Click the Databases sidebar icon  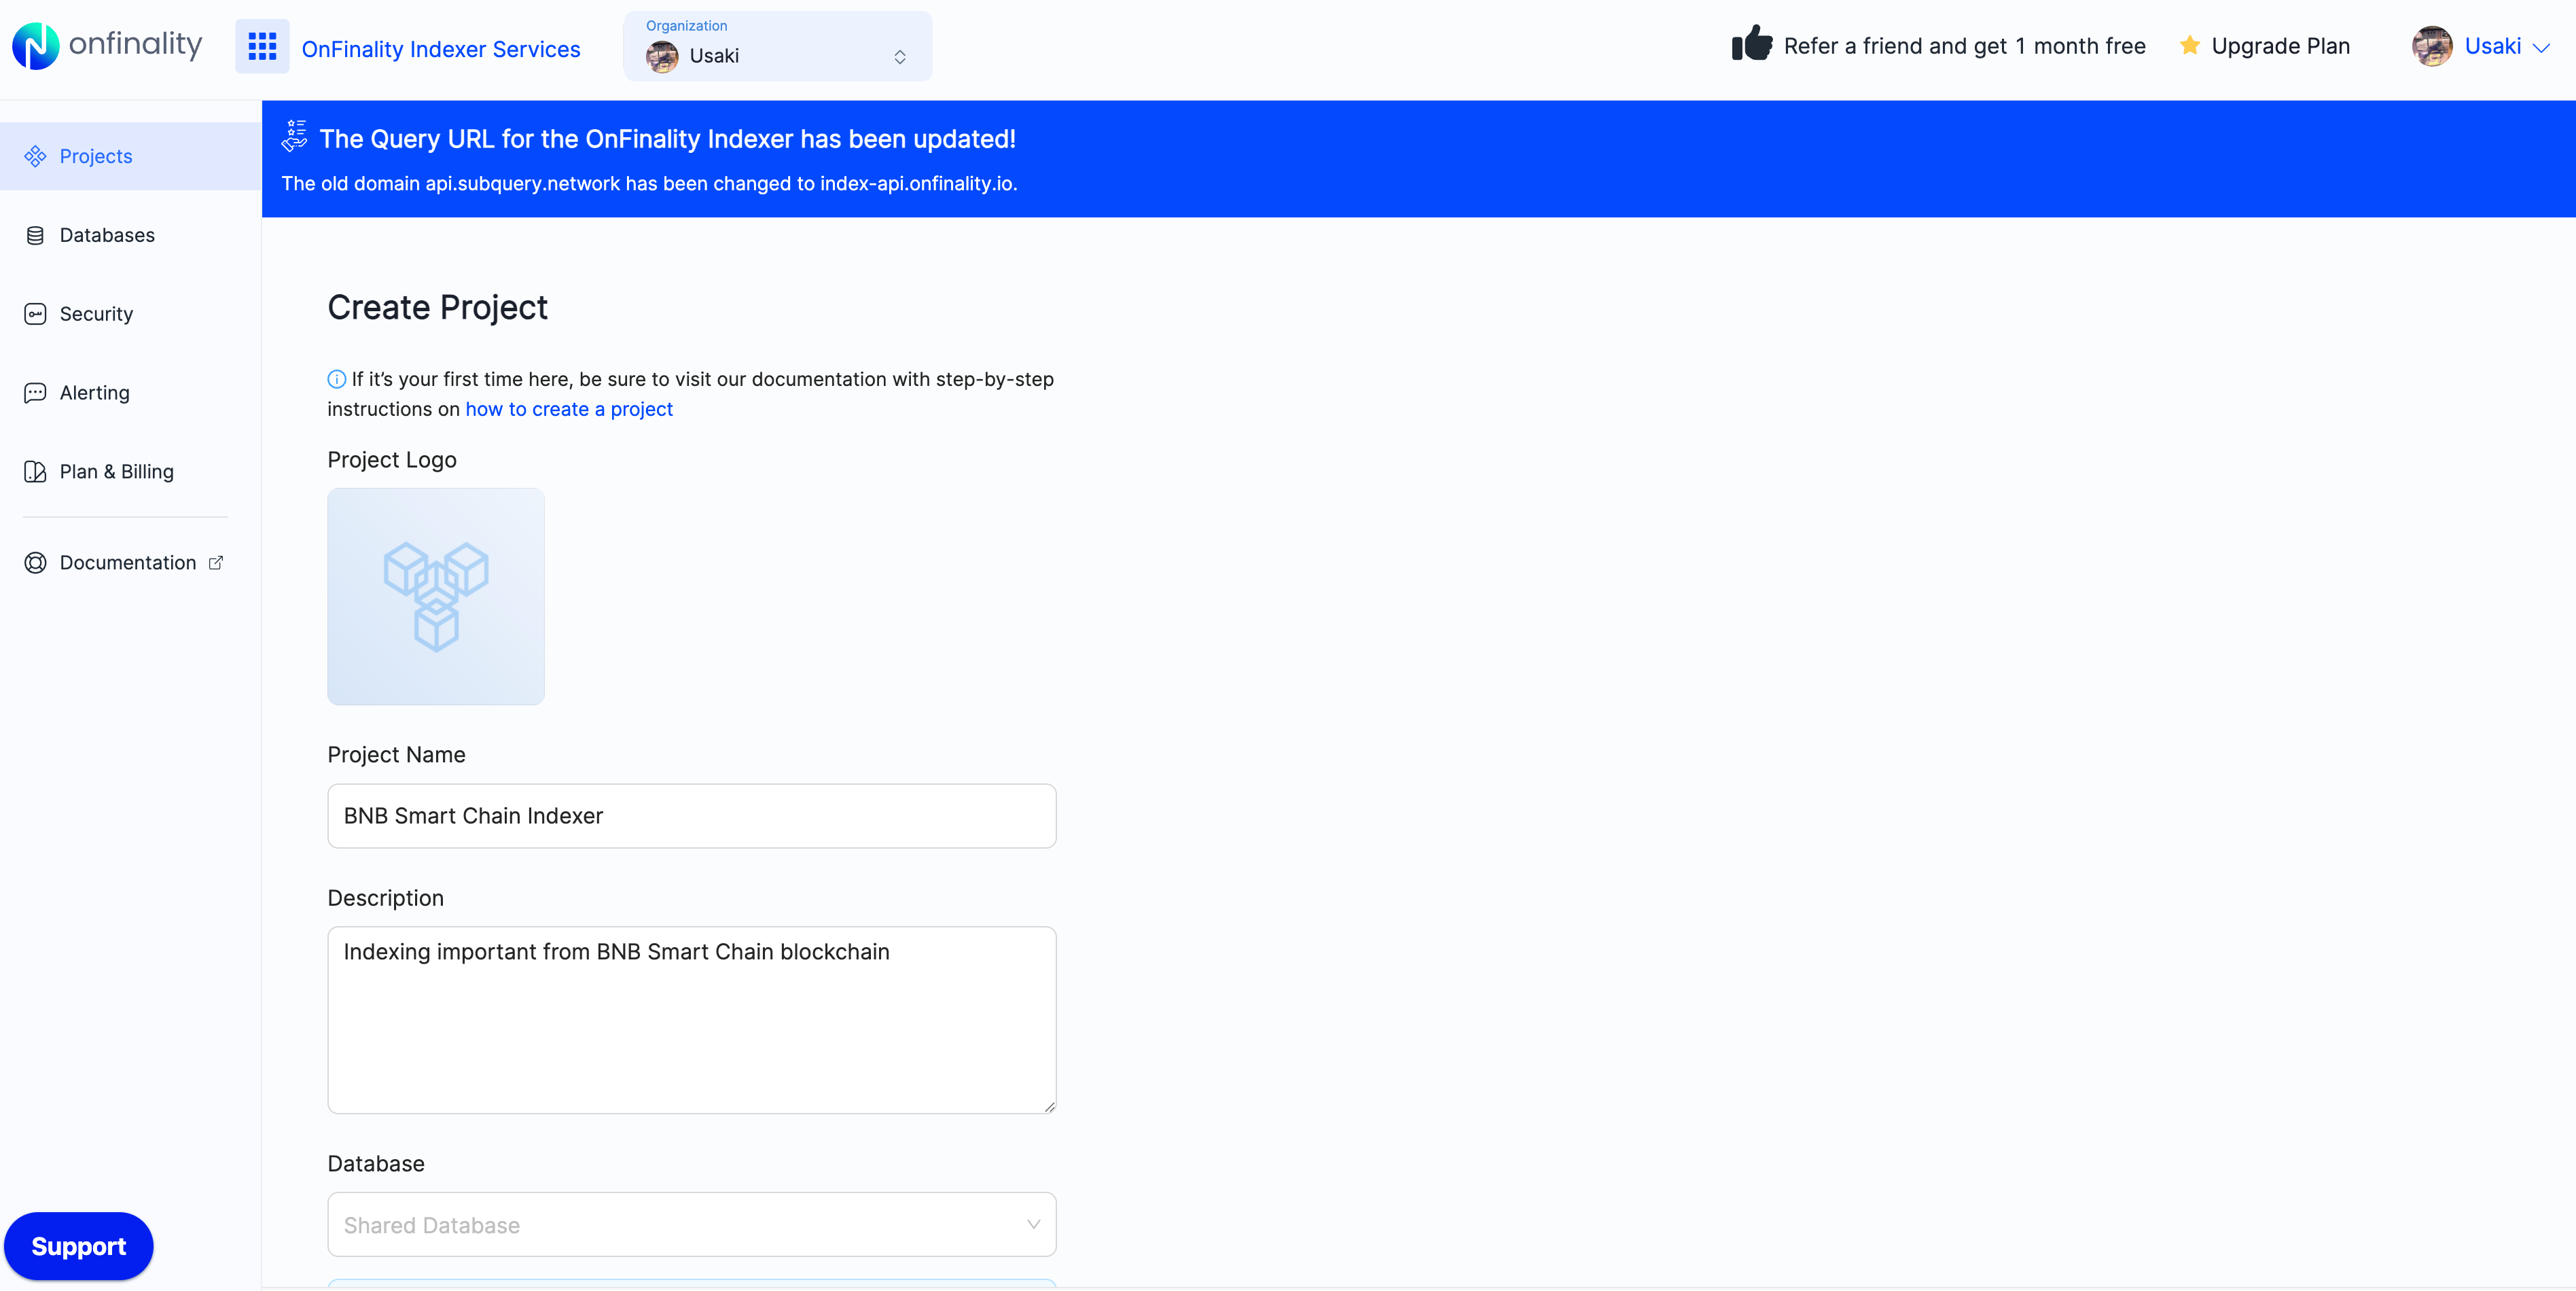coord(35,236)
